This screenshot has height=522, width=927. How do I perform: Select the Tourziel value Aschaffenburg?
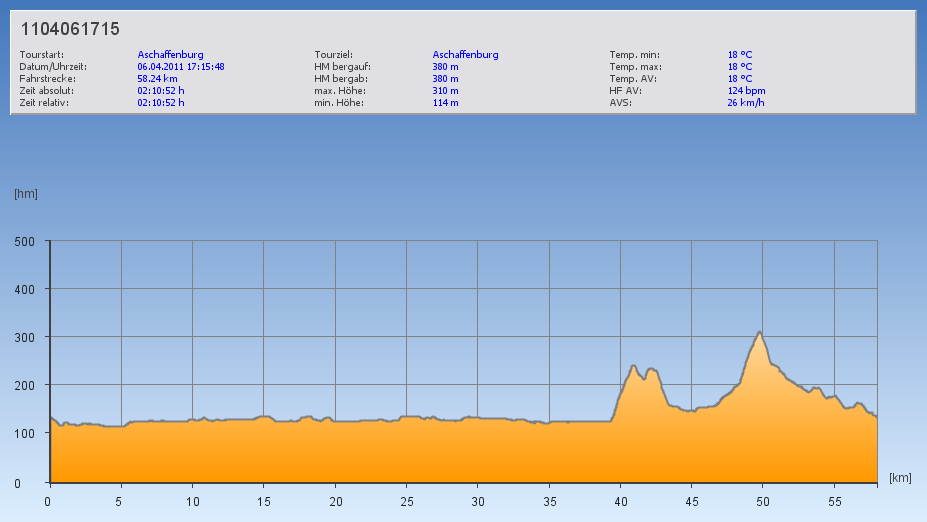[x=465, y=55]
